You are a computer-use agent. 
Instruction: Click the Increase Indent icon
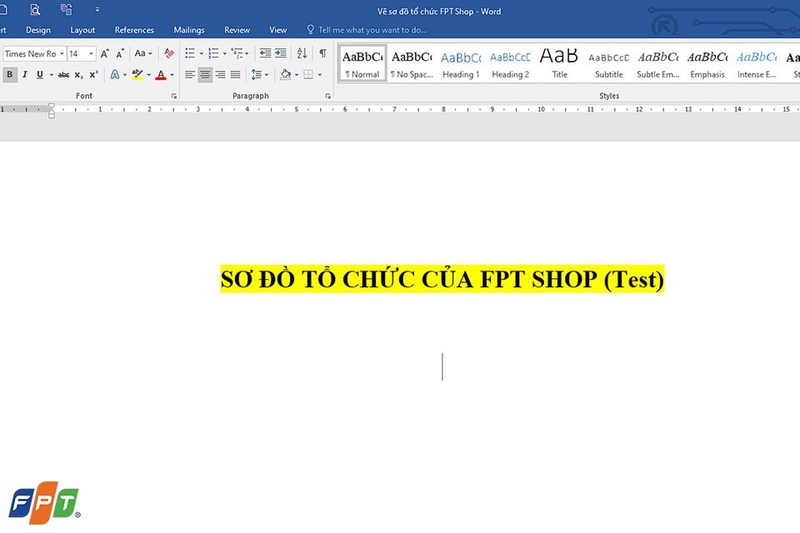click(x=281, y=54)
